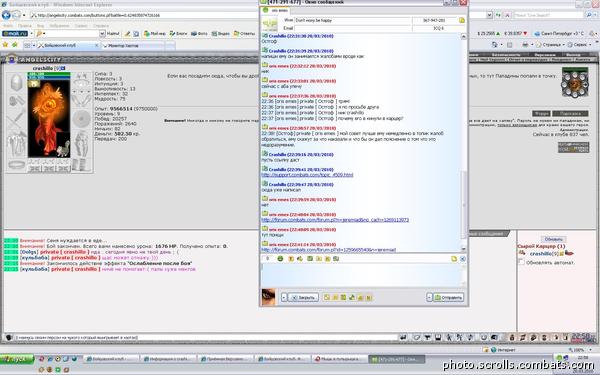Click the Отправить send button
The height and width of the screenshot is (375, 600).
(448, 297)
